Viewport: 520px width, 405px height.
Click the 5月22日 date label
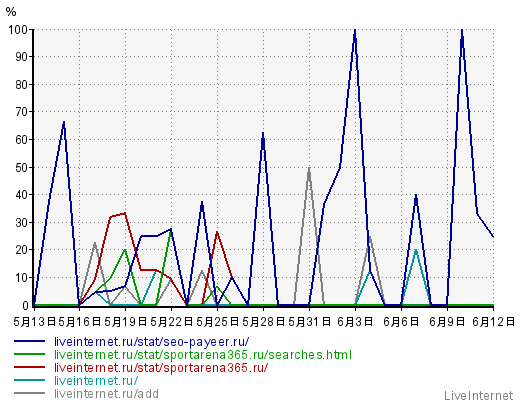click(171, 322)
